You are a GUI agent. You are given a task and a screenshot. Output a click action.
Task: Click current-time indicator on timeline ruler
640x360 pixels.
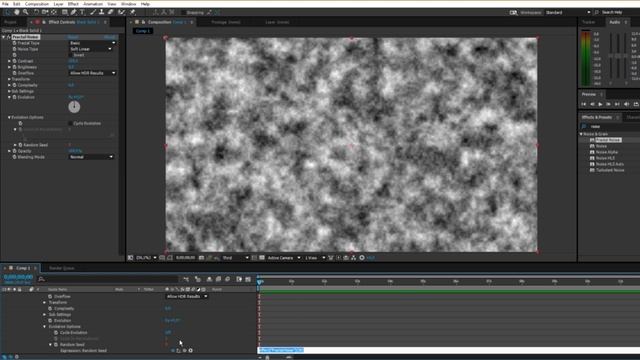click(x=259, y=282)
